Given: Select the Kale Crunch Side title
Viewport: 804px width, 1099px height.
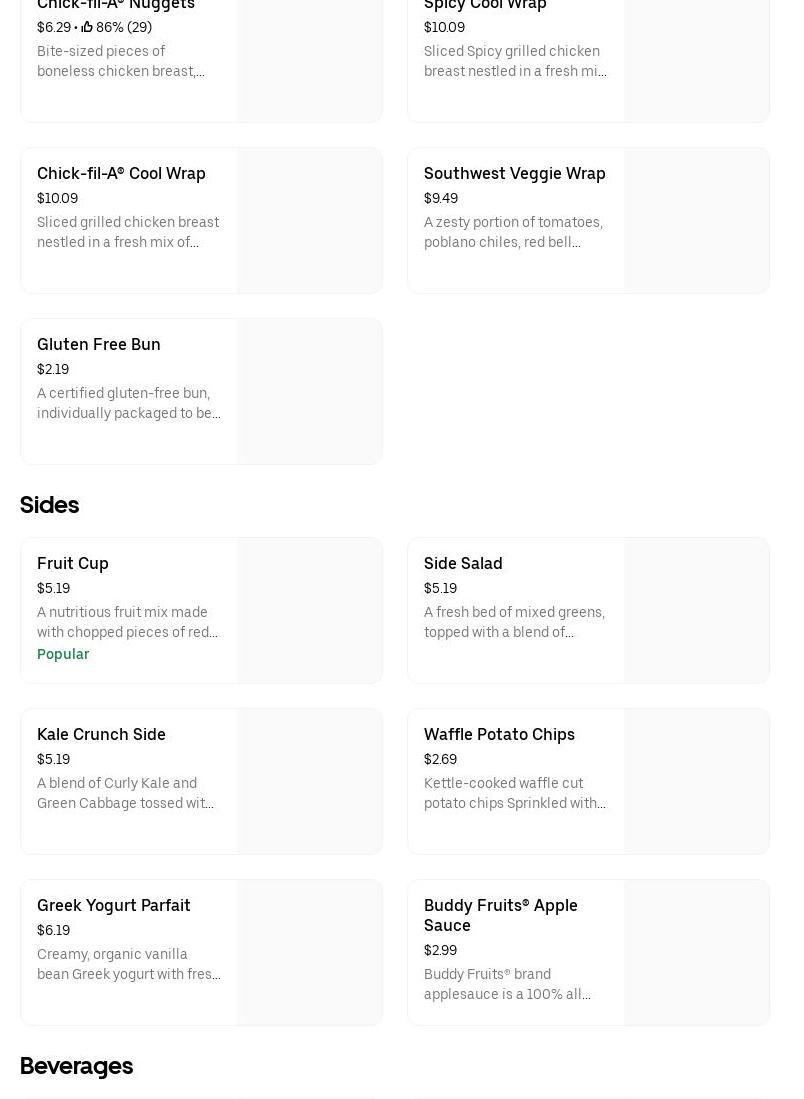Looking at the screenshot, I should [101, 734].
